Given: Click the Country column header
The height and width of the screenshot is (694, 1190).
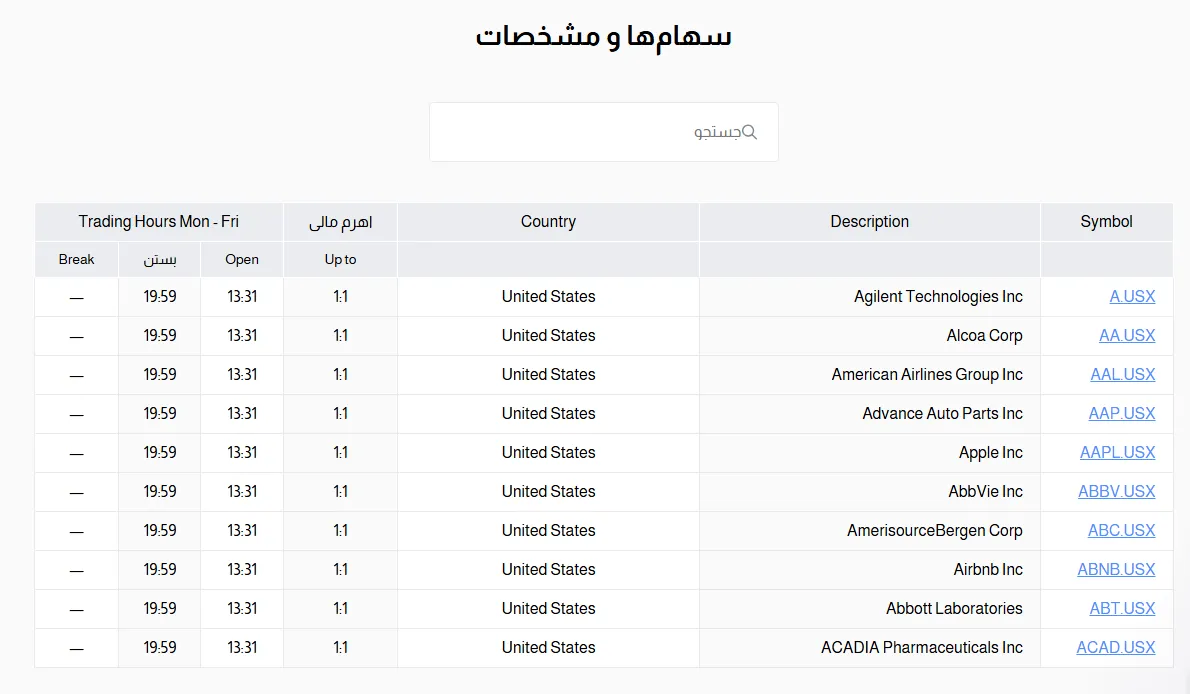Looking at the screenshot, I should coord(548,221).
